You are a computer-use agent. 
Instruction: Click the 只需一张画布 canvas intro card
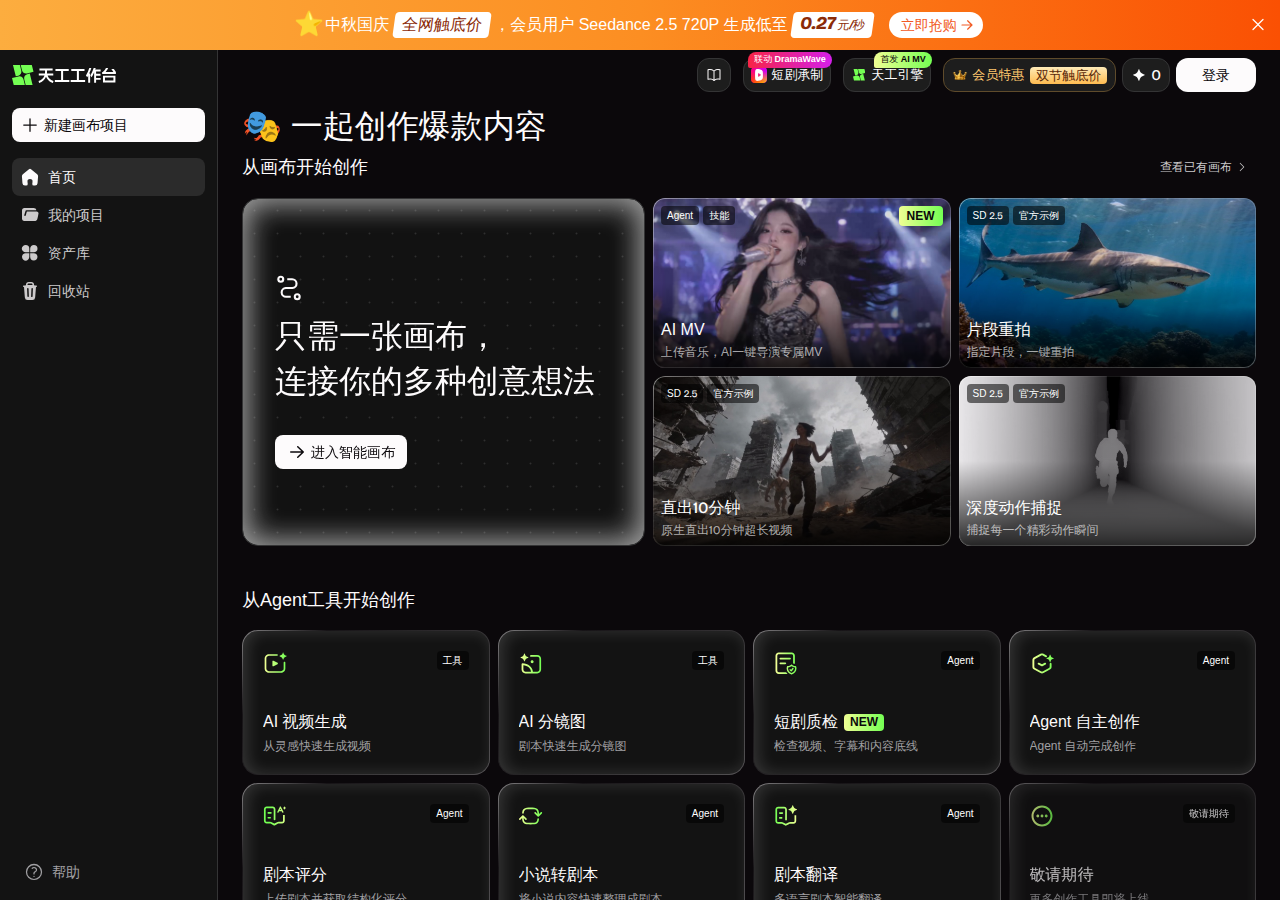pyautogui.click(x=443, y=372)
